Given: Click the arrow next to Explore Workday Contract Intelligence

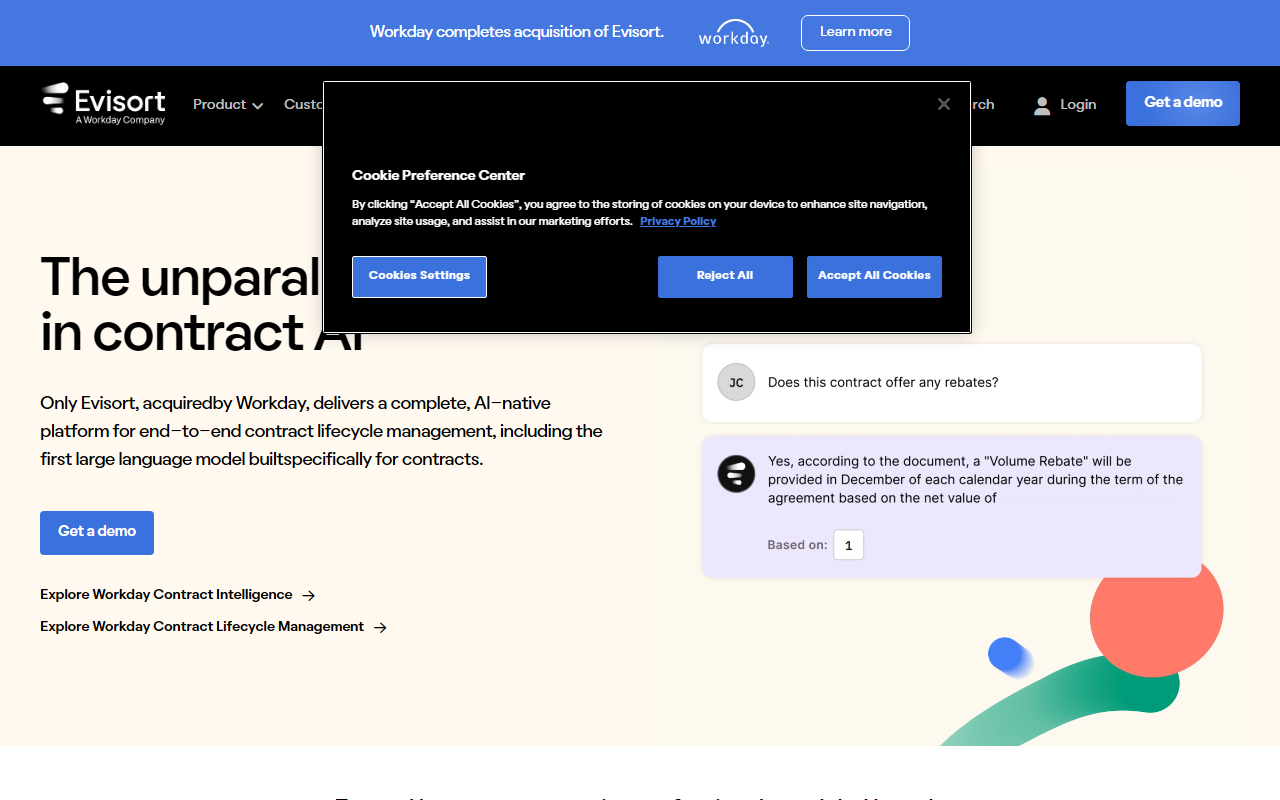Looking at the screenshot, I should click(x=309, y=595).
